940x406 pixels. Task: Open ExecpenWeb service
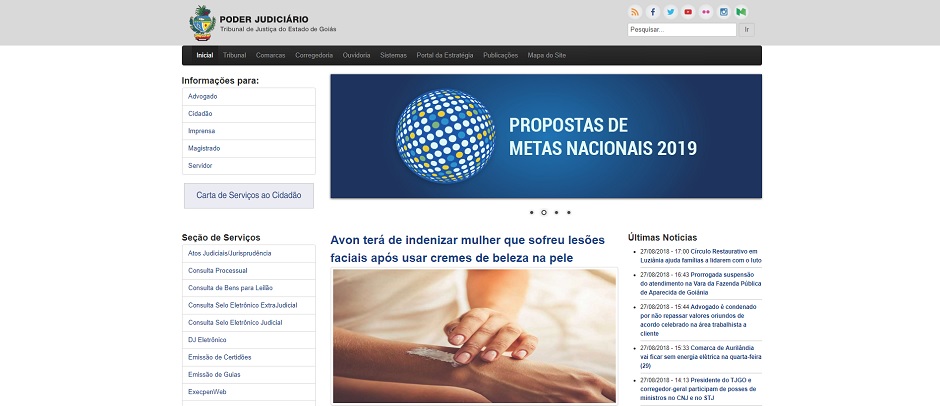(x=249, y=392)
